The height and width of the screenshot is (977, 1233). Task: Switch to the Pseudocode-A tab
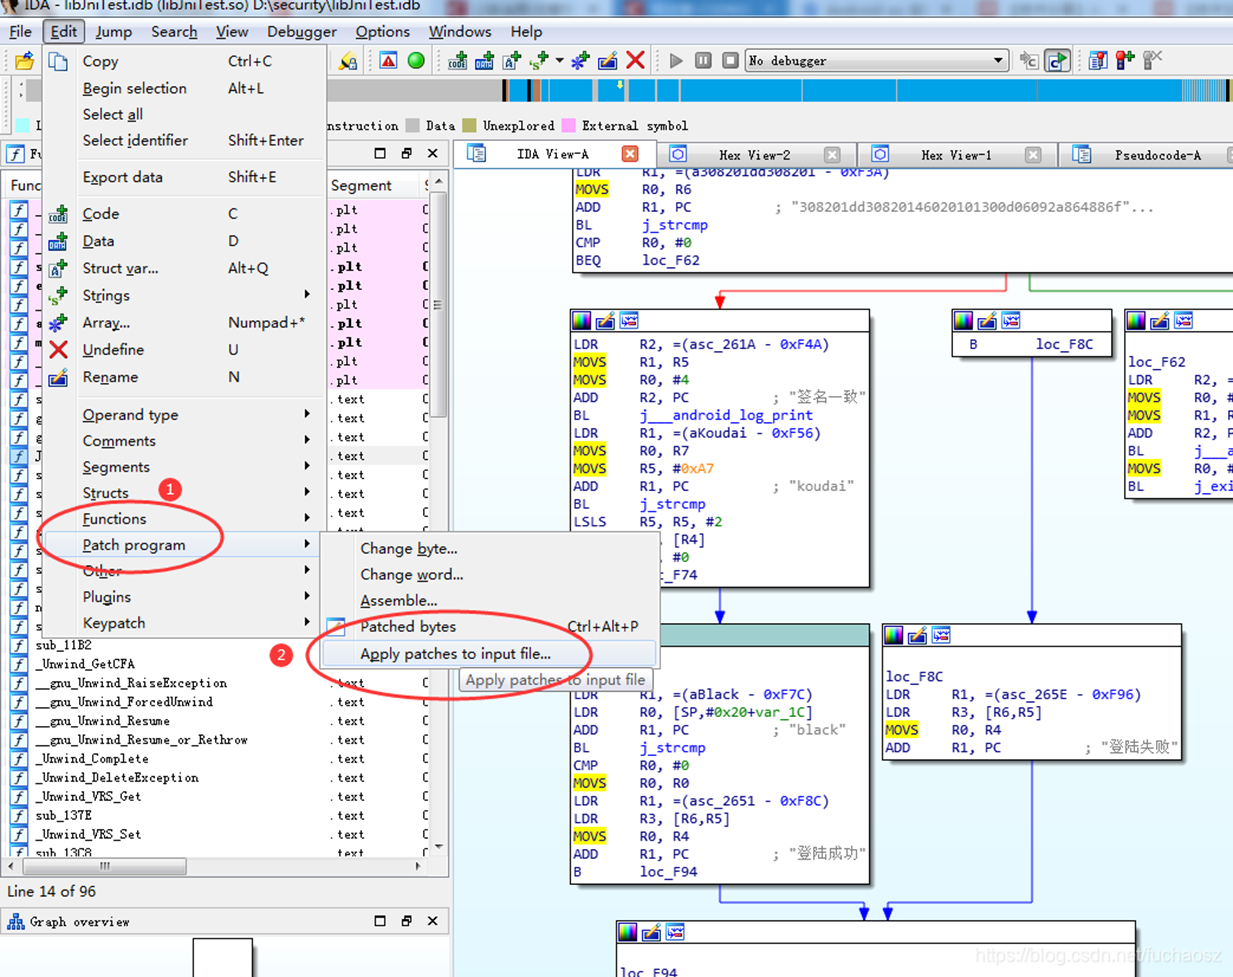(x=1157, y=155)
